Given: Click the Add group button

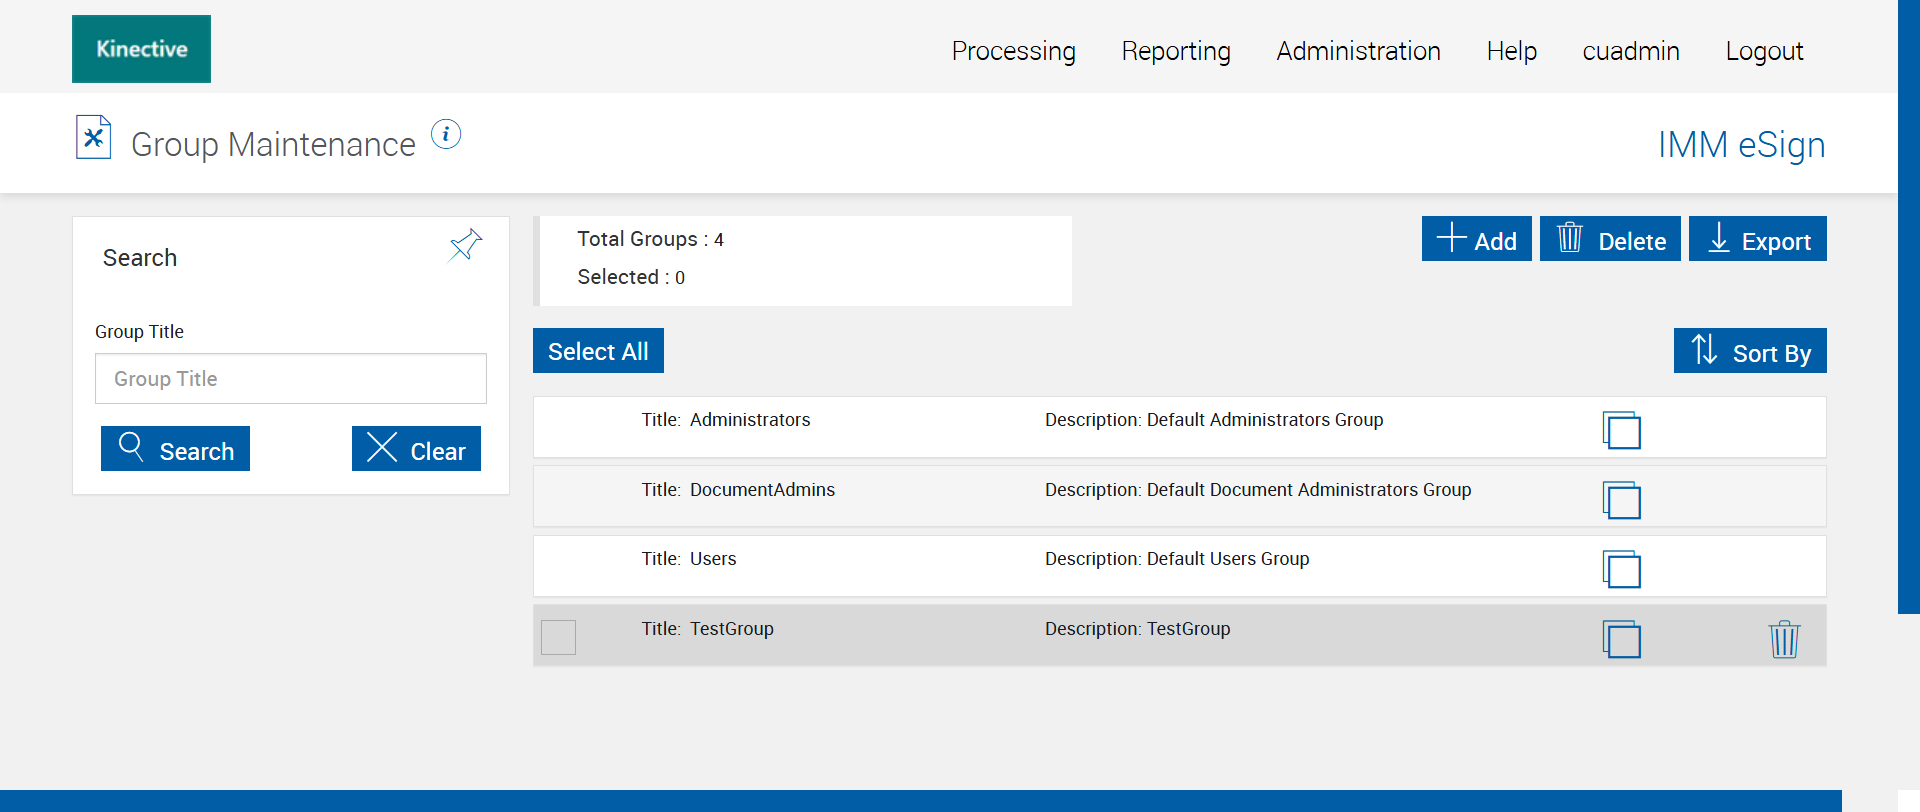Looking at the screenshot, I should [x=1476, y=239].
